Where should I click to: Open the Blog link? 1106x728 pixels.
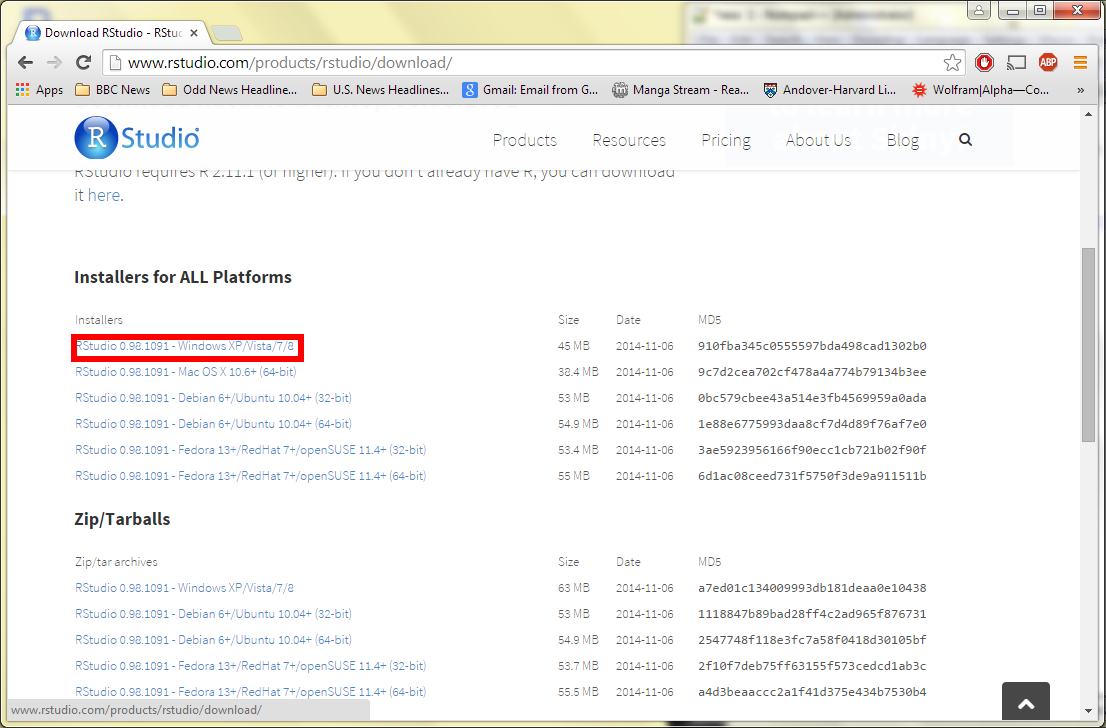click(903, 140)
